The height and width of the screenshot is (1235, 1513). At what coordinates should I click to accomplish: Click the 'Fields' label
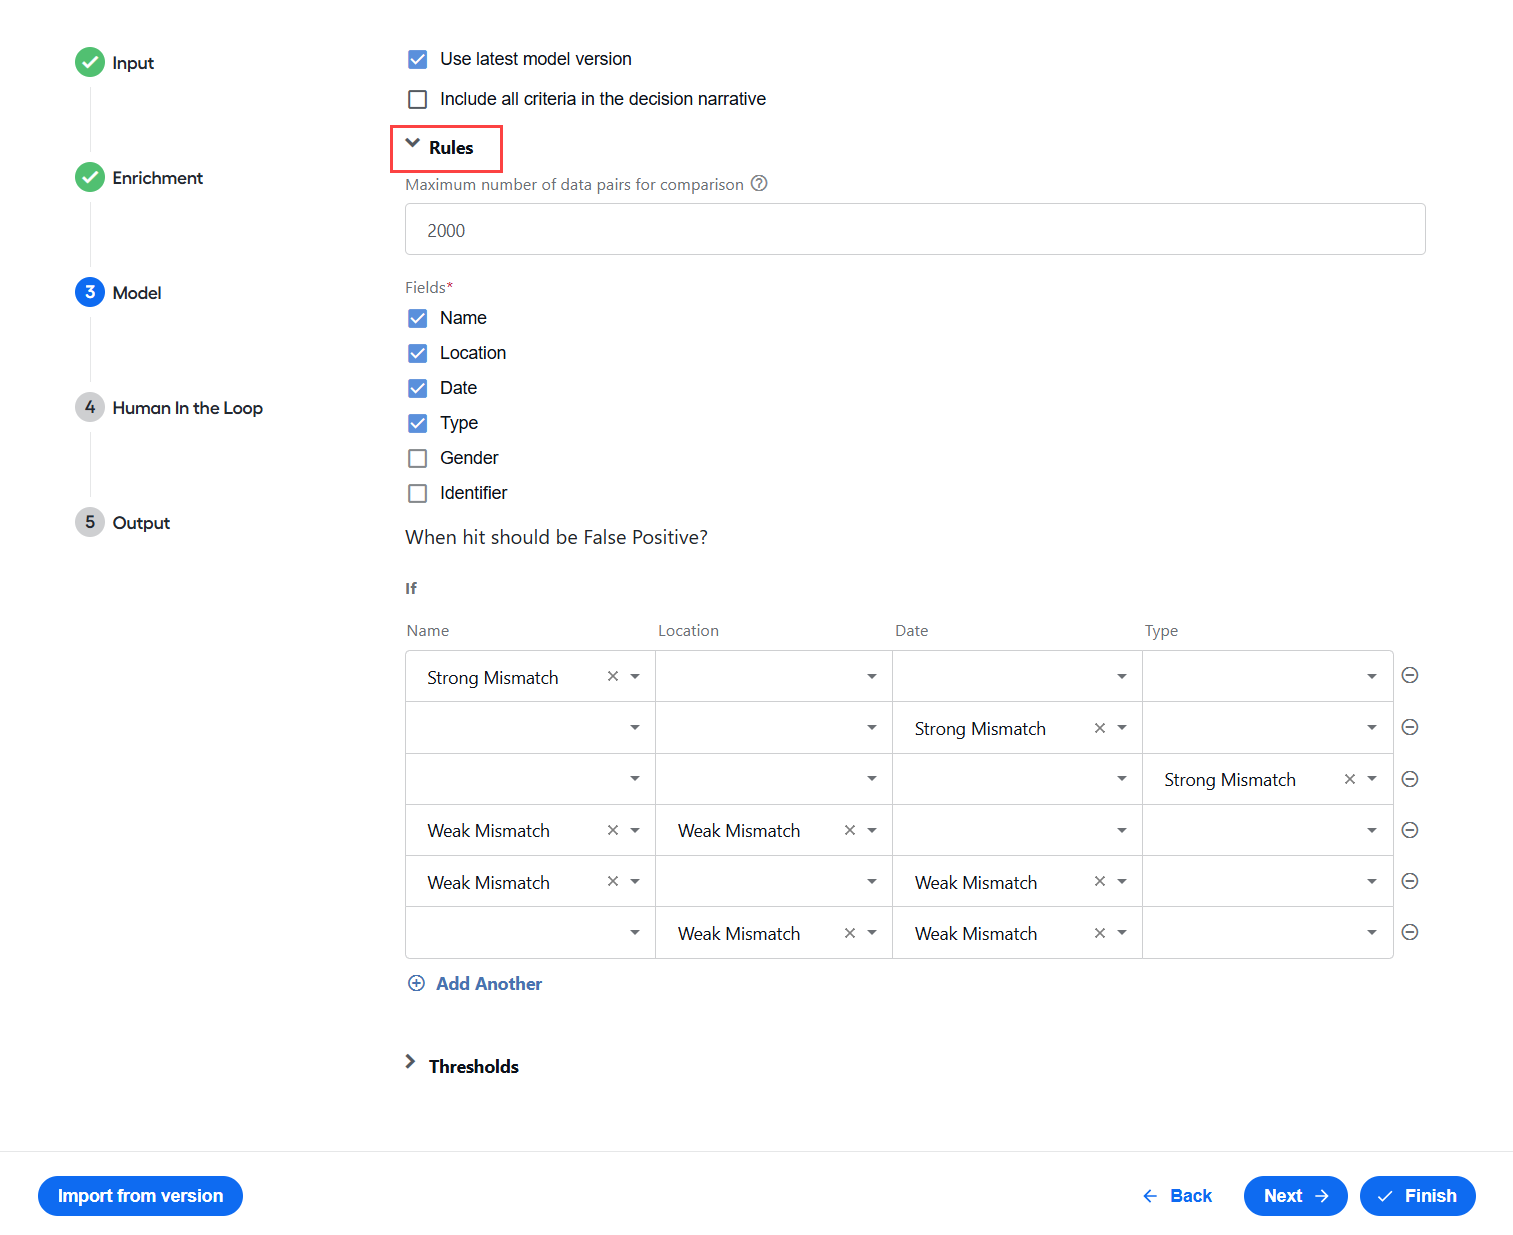click(429, 288)
